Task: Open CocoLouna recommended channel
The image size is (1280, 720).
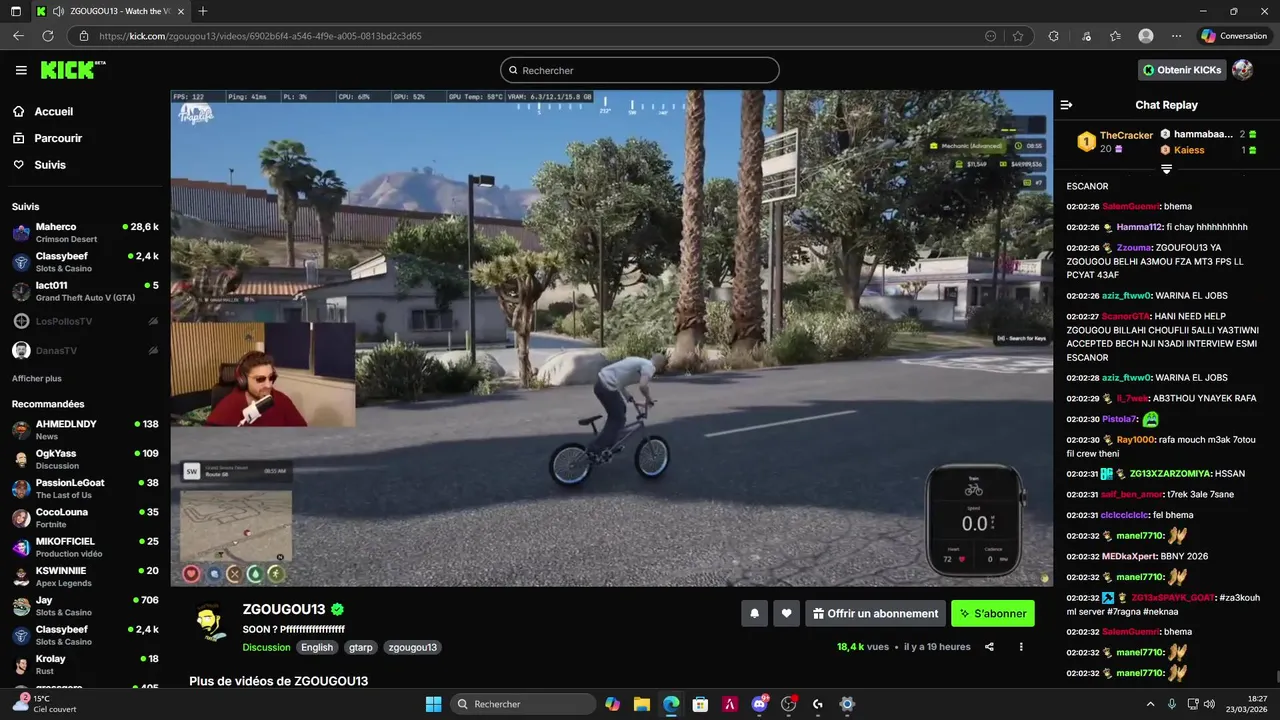Action: tap(85, 518)
